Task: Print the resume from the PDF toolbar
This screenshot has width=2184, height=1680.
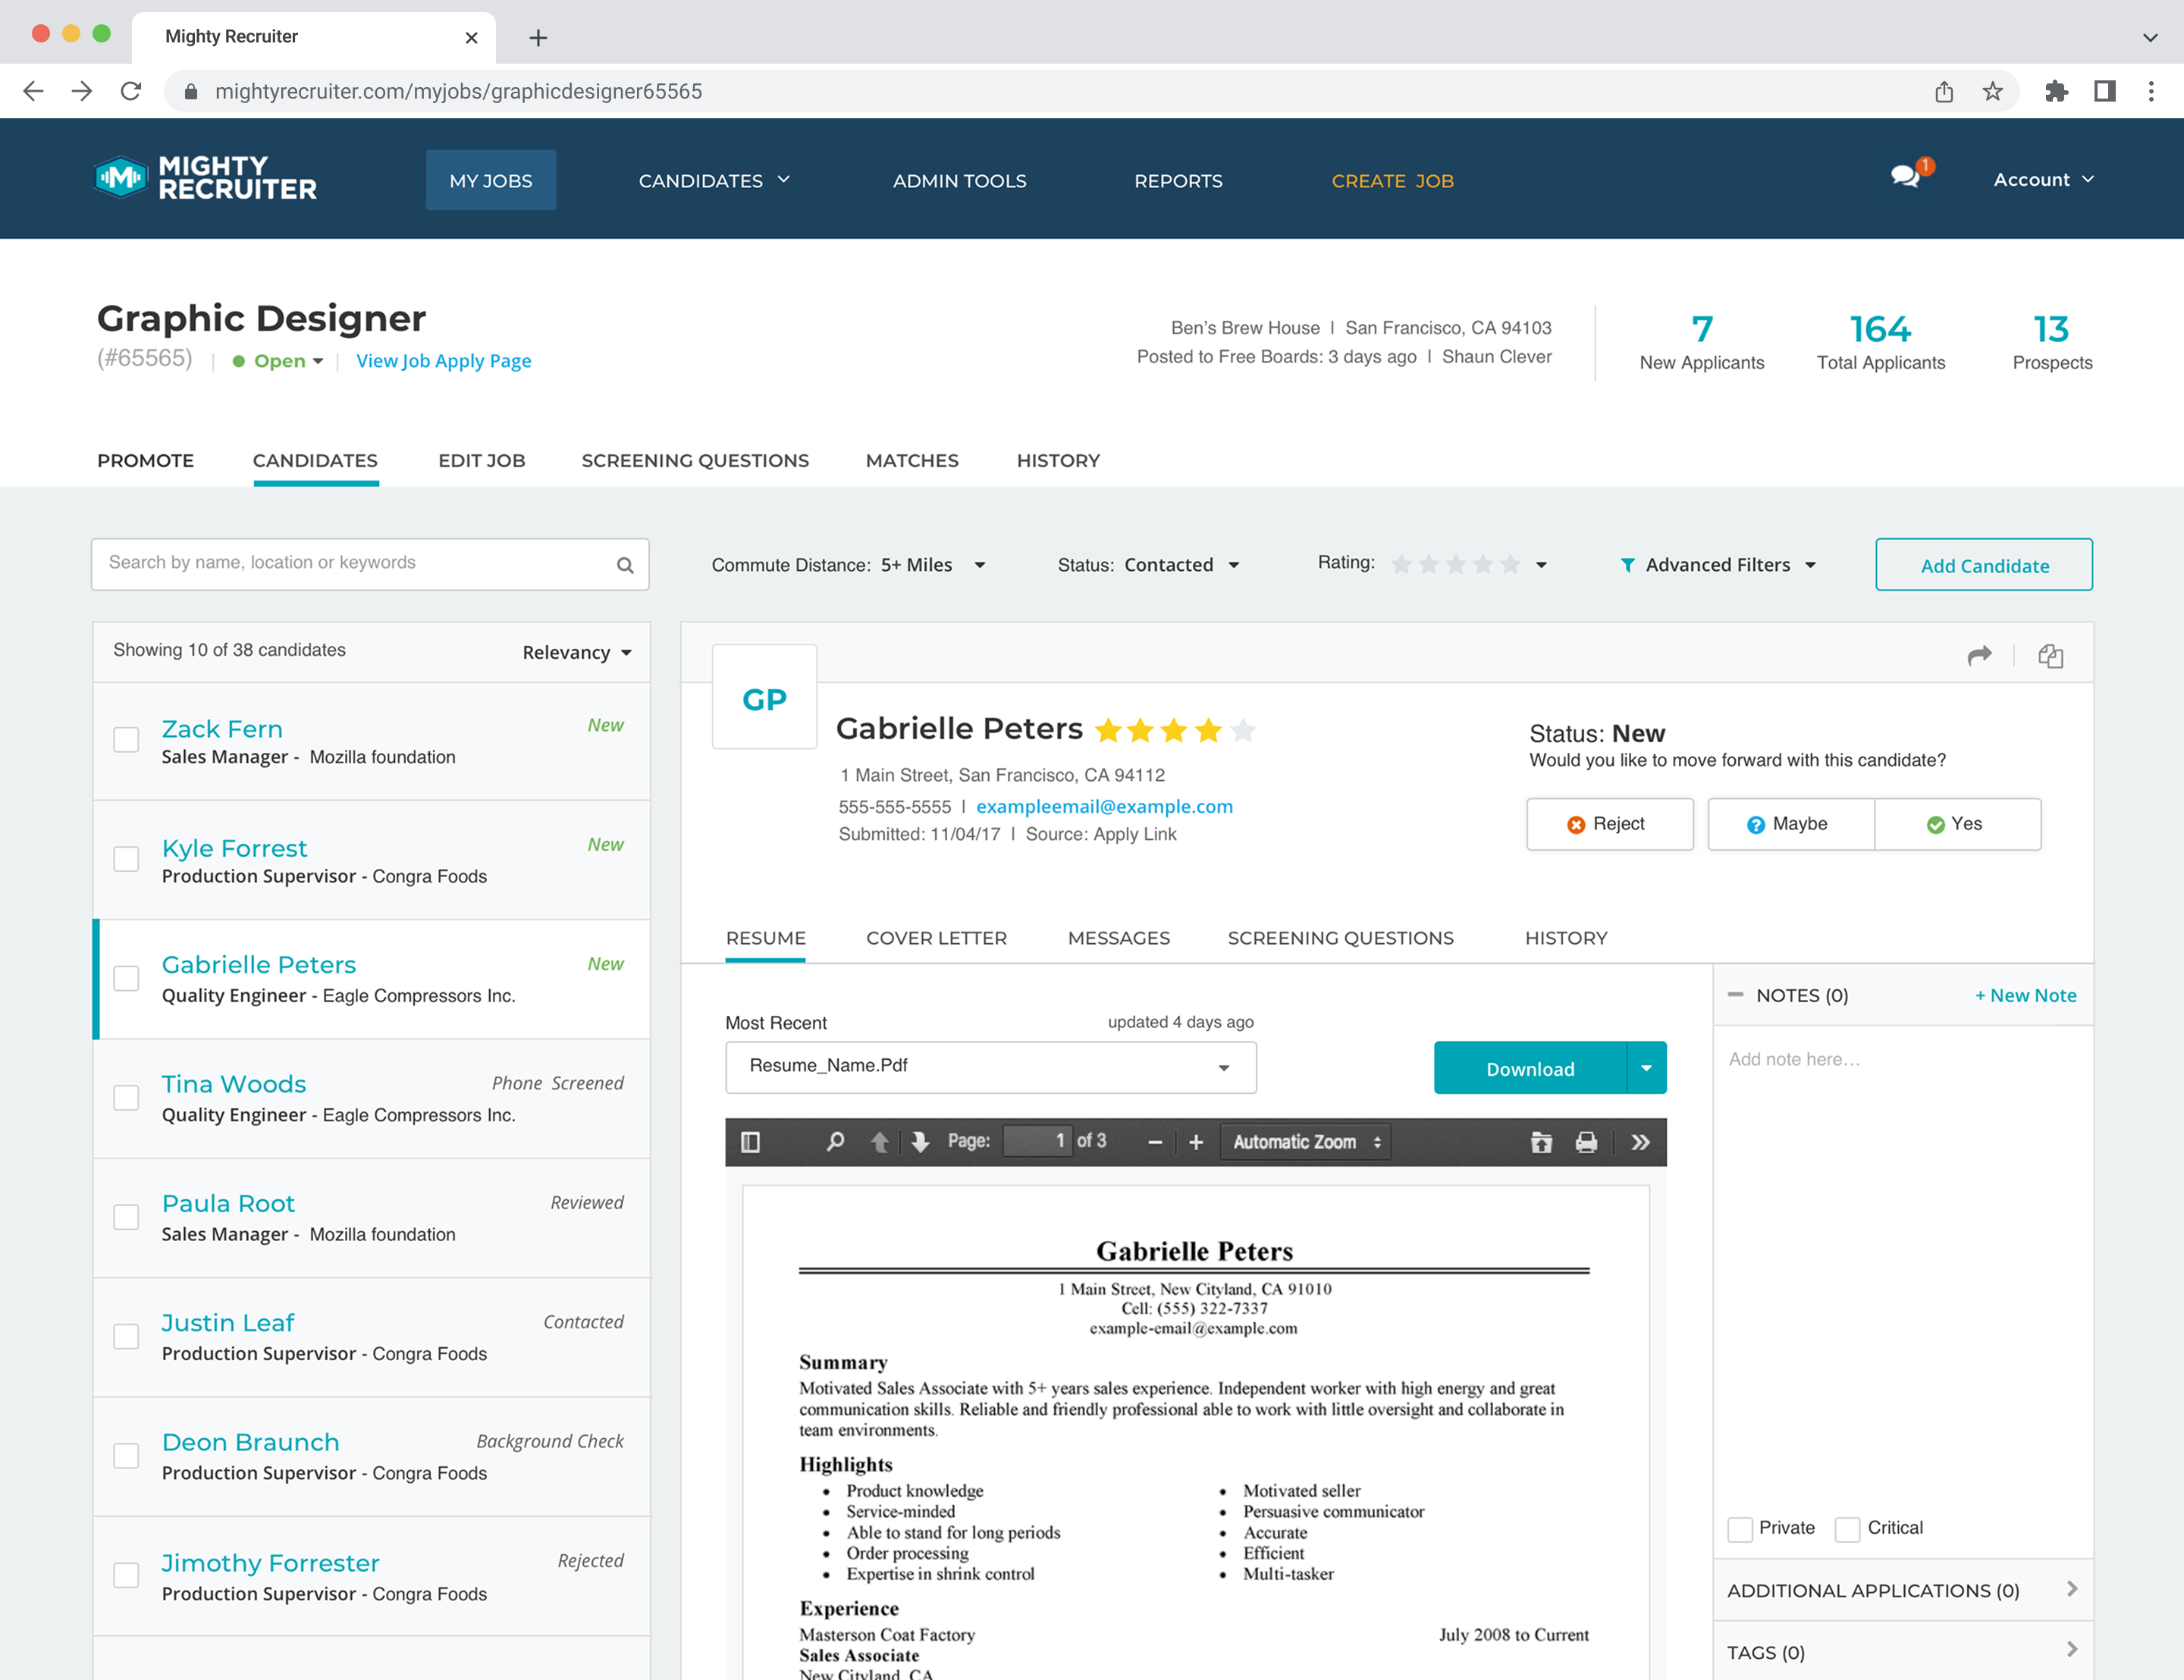Action: [1587, 1141]
